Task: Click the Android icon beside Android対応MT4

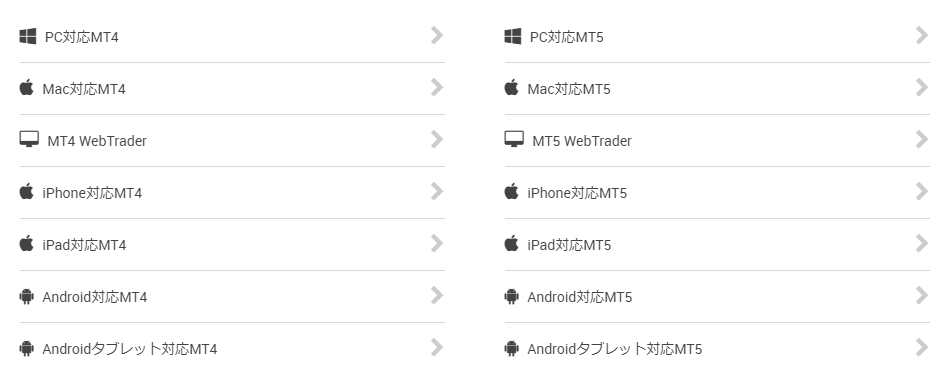Action: pyautogui.click(x=27, y=296)
